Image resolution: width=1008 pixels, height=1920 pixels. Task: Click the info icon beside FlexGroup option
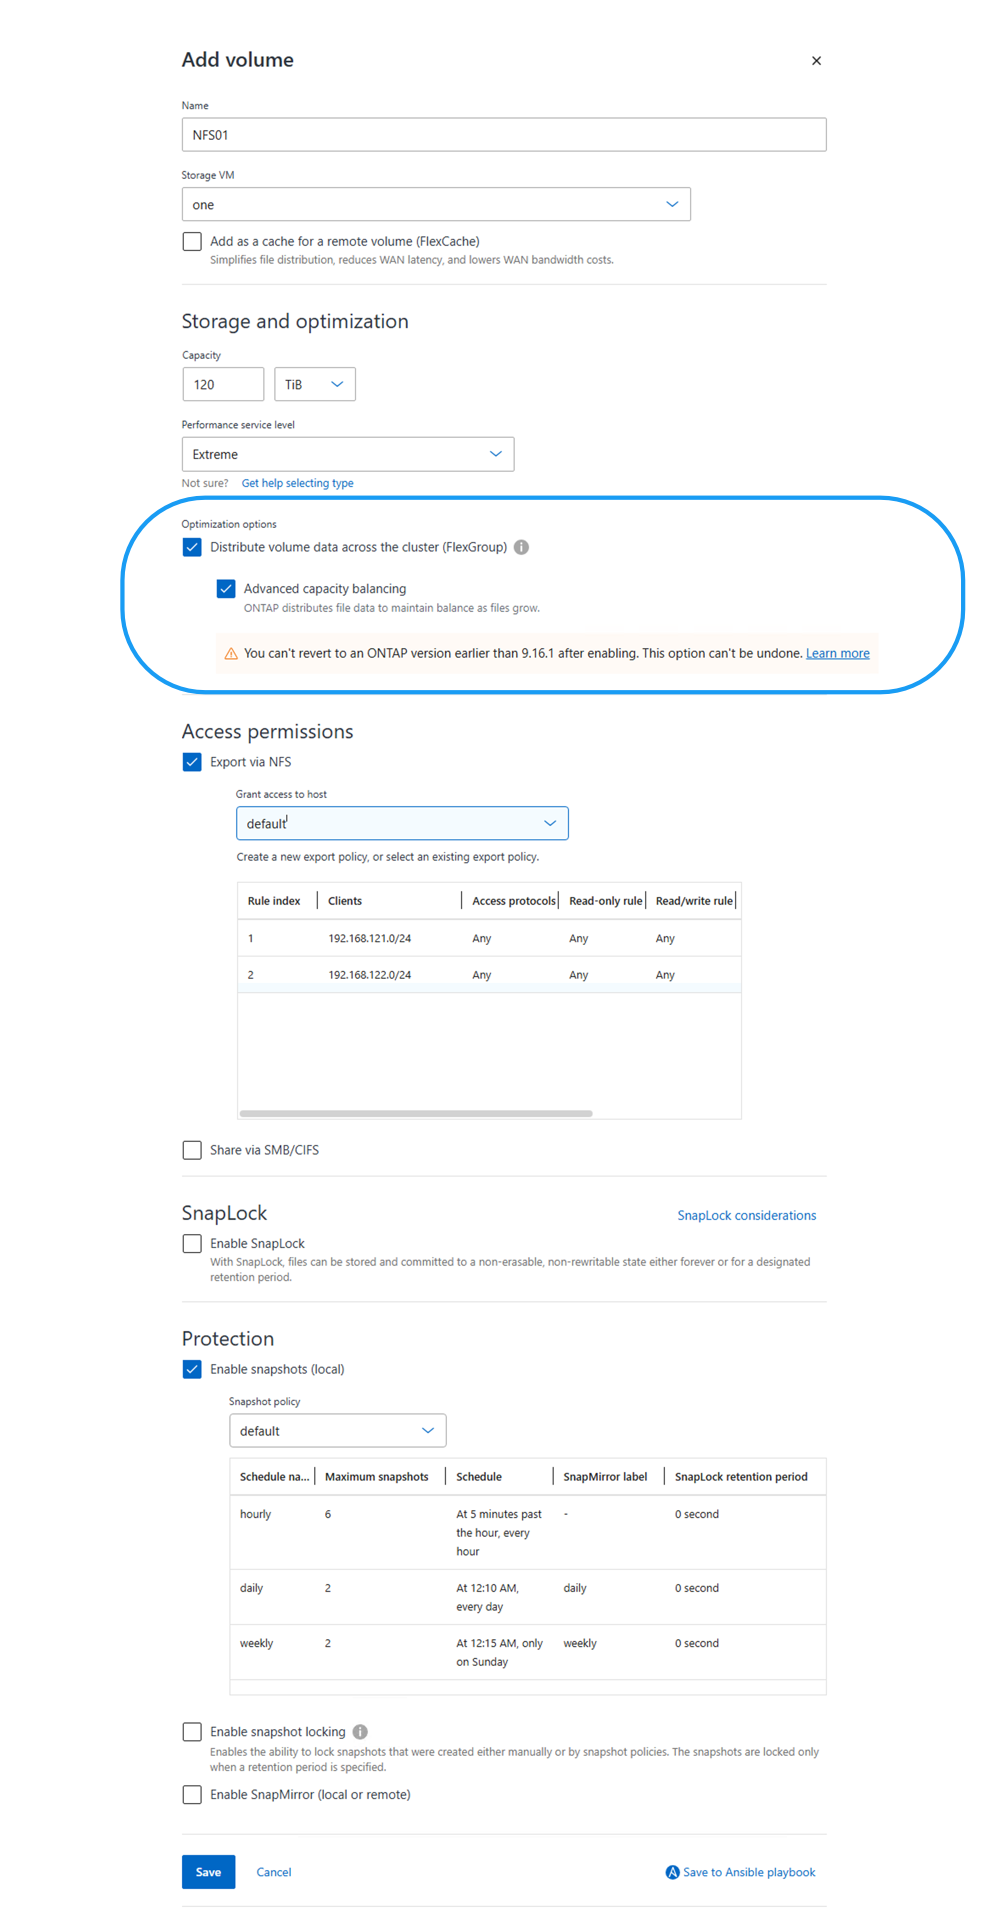click(x=521, y=547)
